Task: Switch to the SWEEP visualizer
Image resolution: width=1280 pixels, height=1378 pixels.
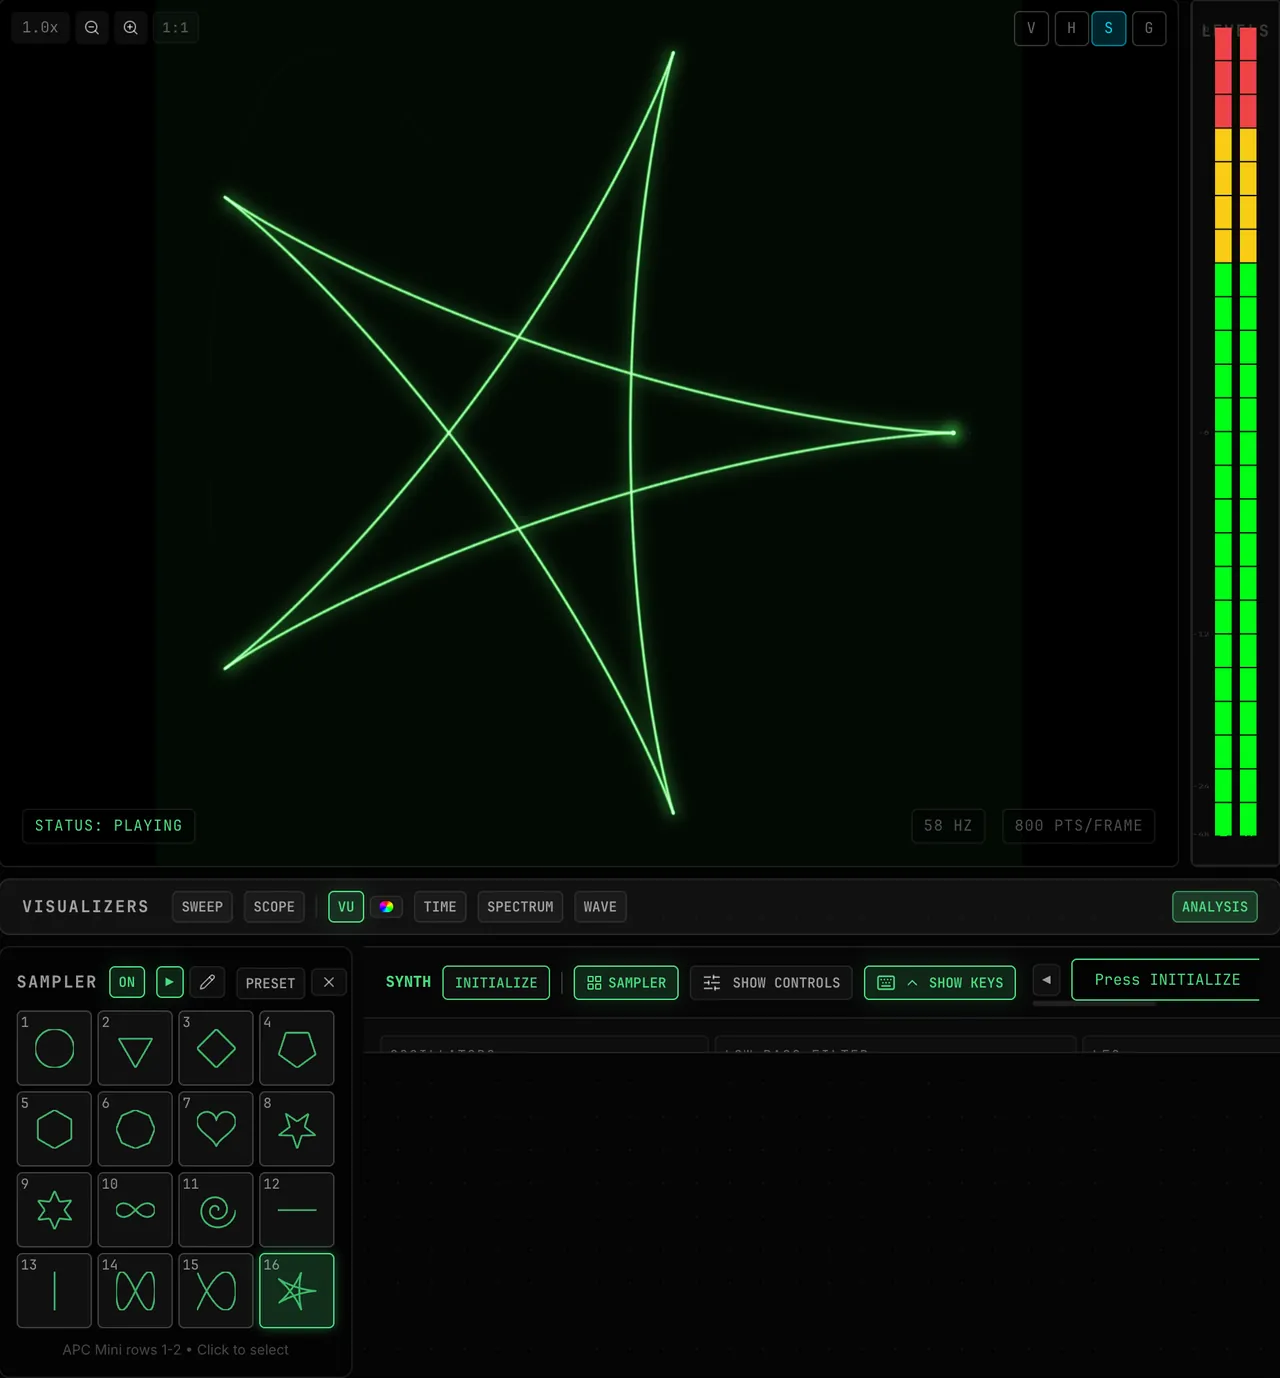Action: click(202, 907)
